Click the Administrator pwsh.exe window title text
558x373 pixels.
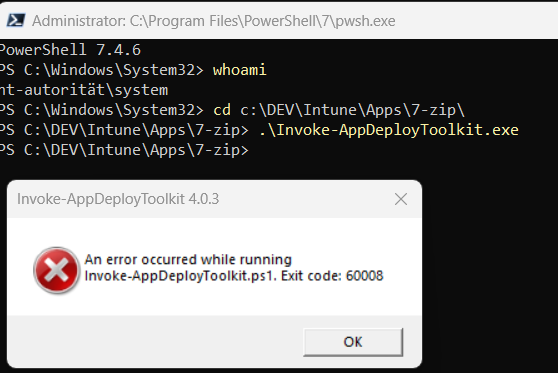click(214, 21)
